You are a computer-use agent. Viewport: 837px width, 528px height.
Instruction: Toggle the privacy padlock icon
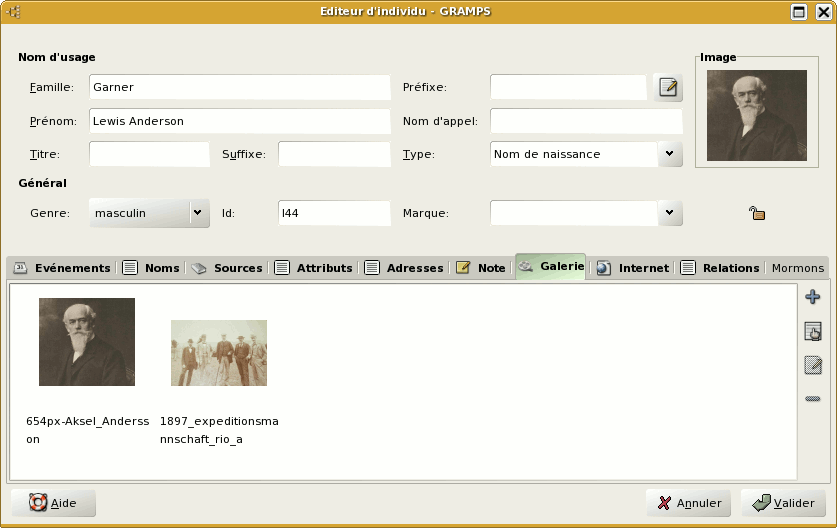pyautogui.click(x=757, y=213)
